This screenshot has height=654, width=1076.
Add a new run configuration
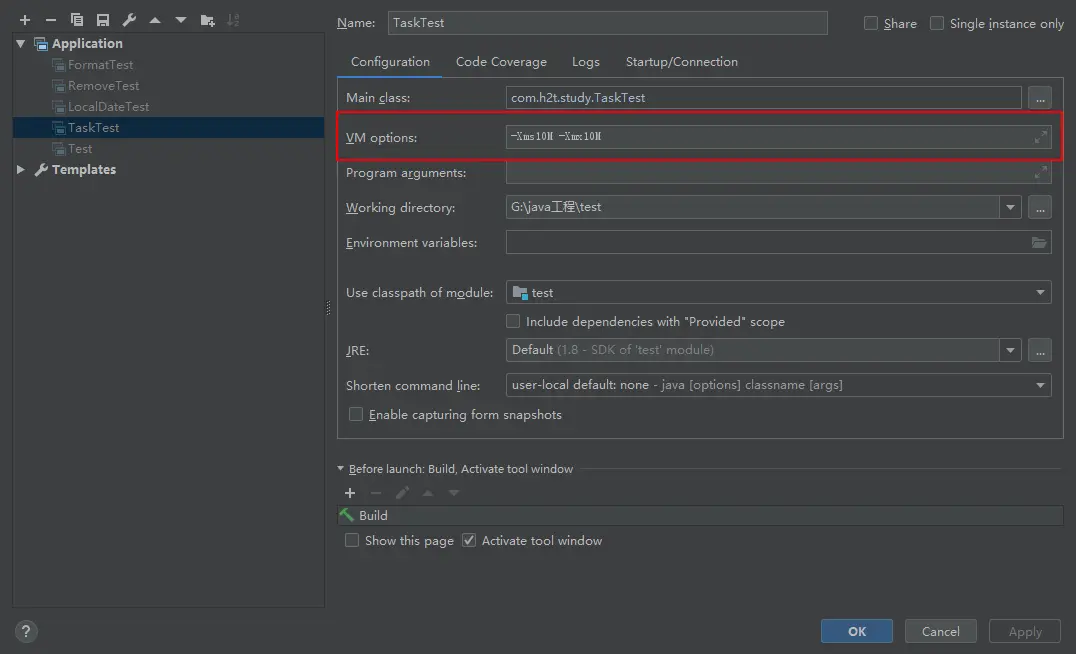(x=25, y=20)
